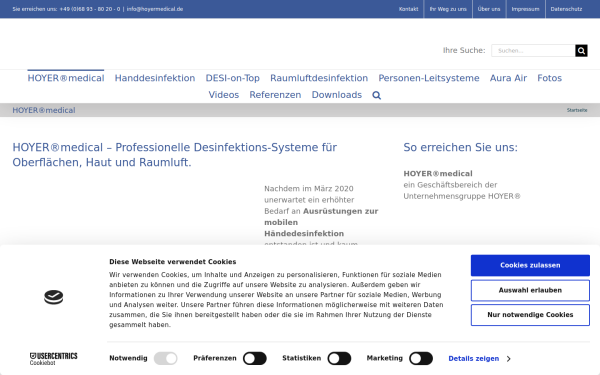Click the Cookies zulassen button
This screenshot has width=600, height=375.
530,265
